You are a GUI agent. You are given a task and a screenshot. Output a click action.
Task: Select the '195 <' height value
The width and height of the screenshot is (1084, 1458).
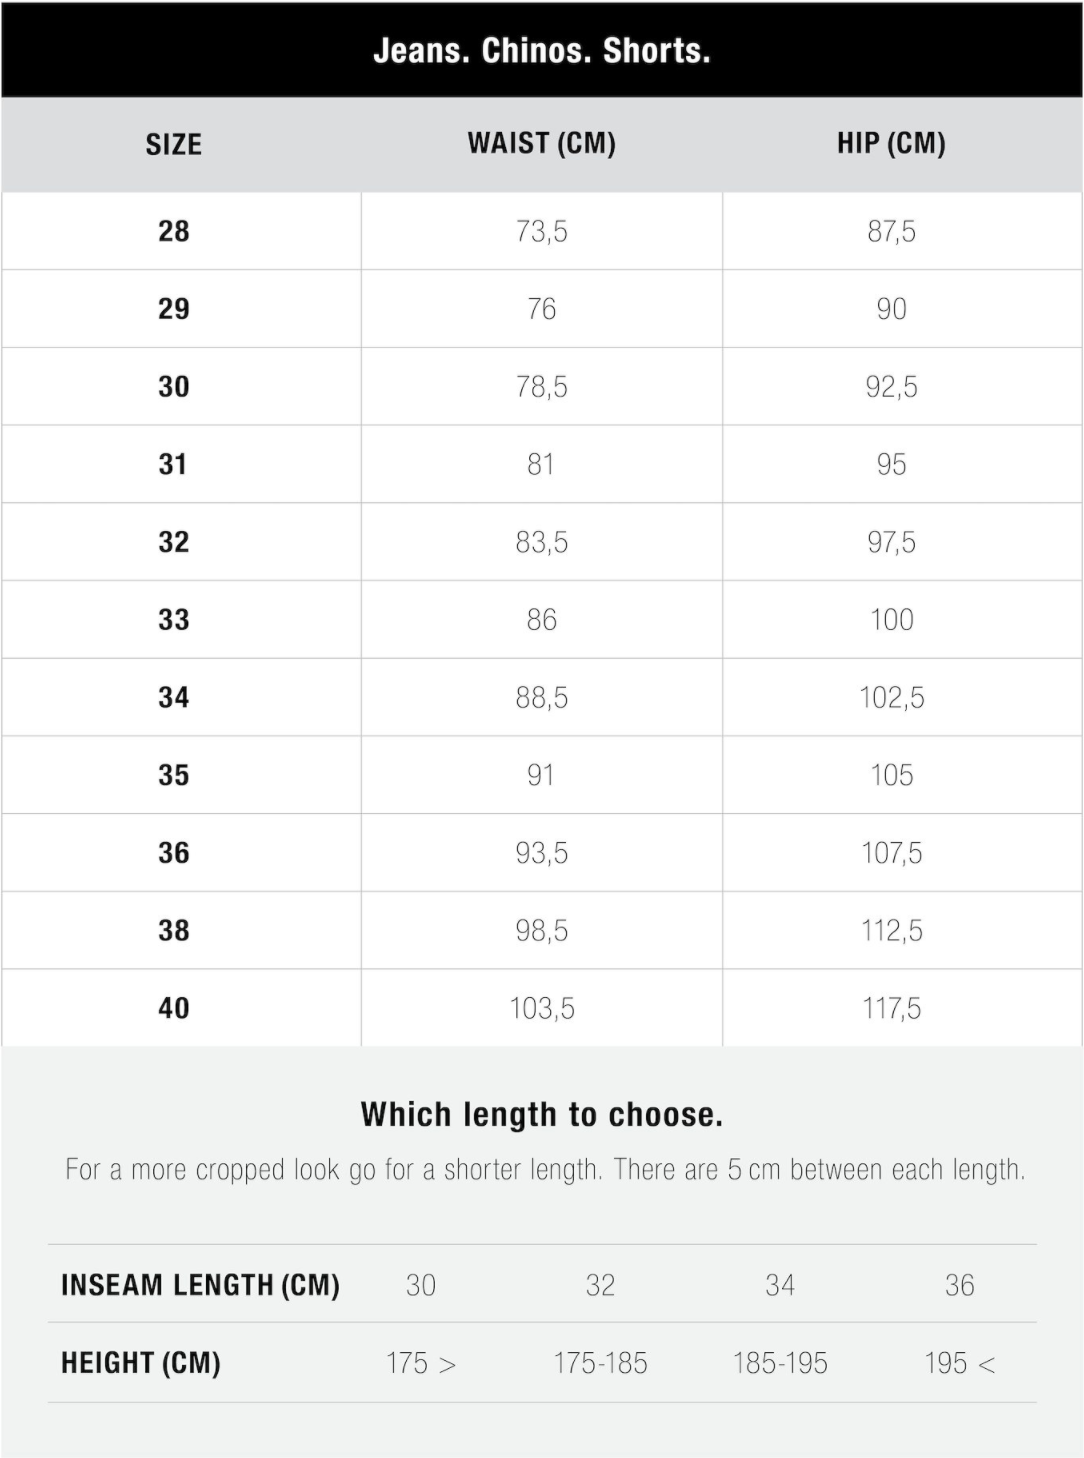tap(959, 1363)
